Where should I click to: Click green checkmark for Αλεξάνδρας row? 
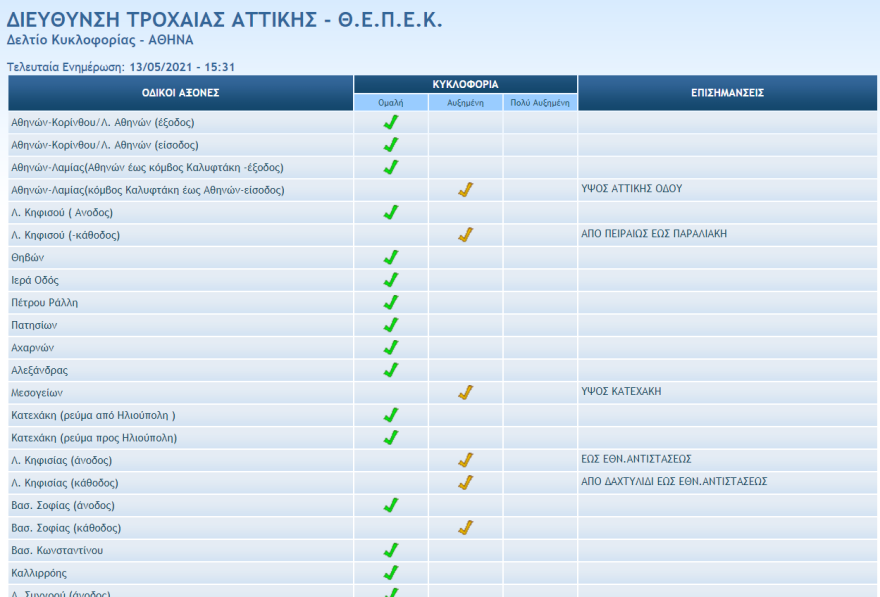[x=391, y=370]
